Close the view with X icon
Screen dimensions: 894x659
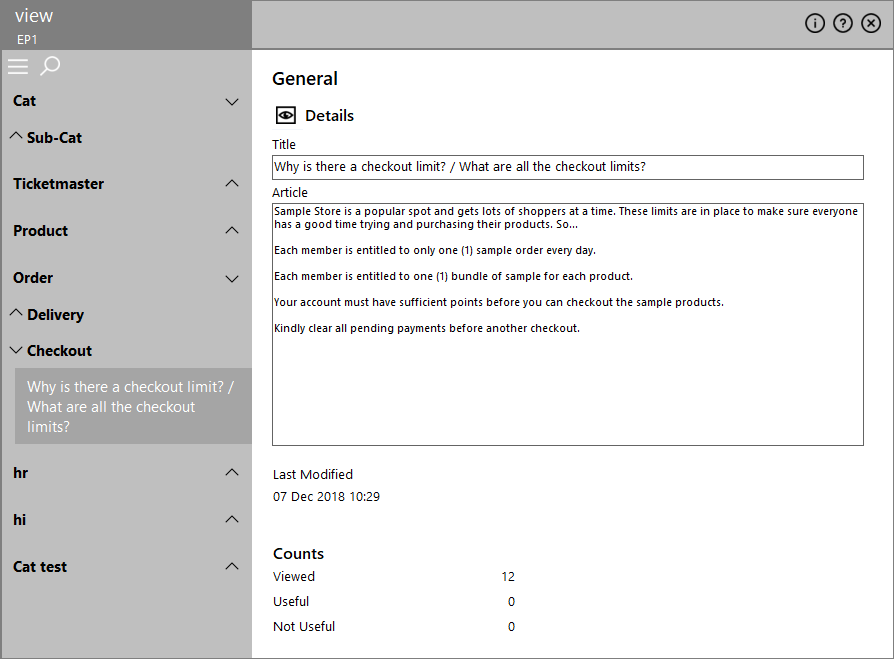click(x=871, y=23)
